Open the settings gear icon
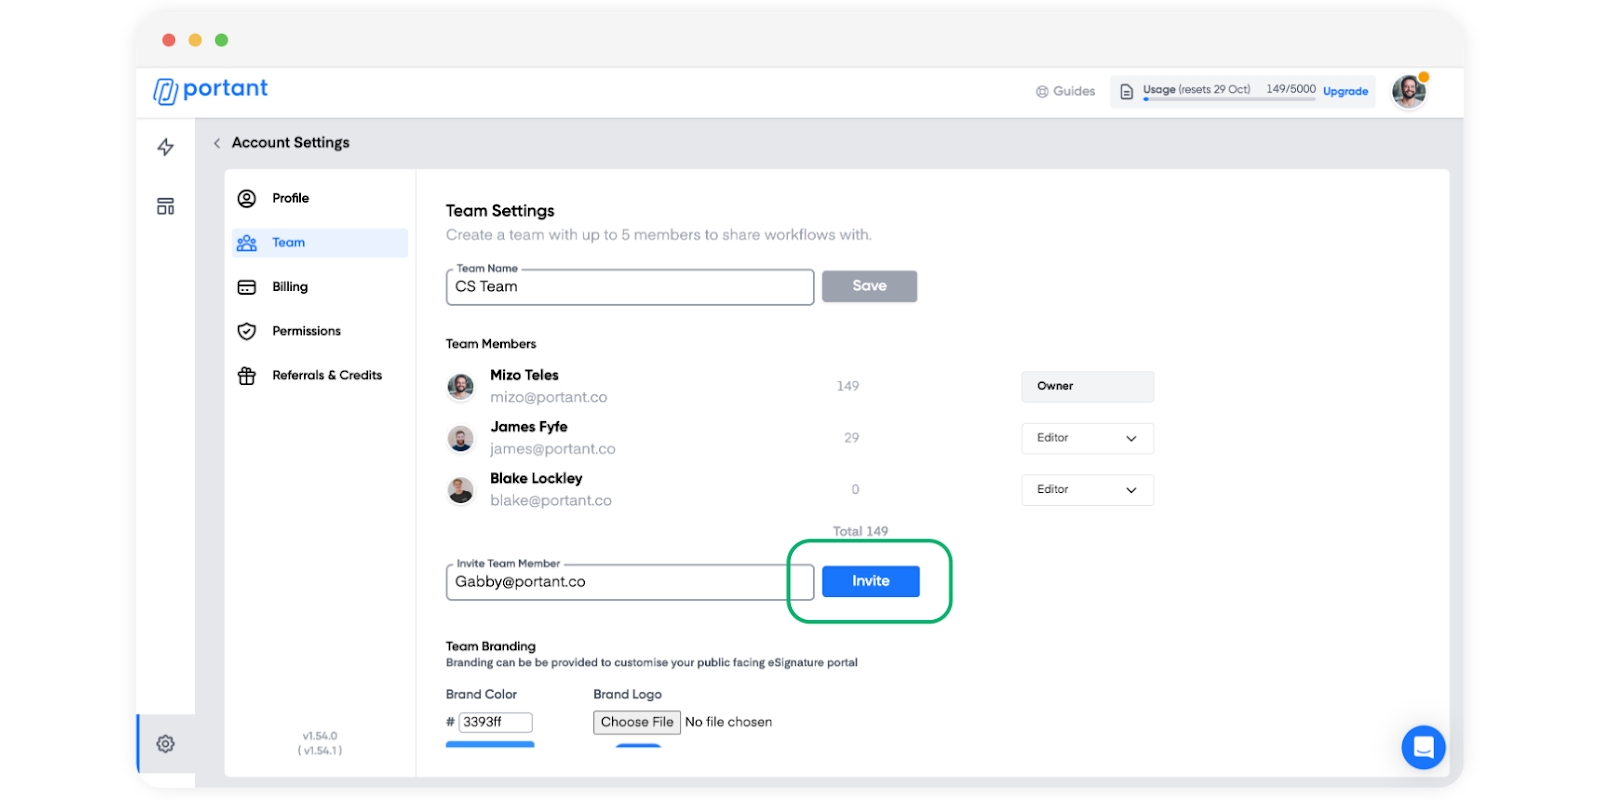This screenshot has height=800, width=1600. coord(166,744)
